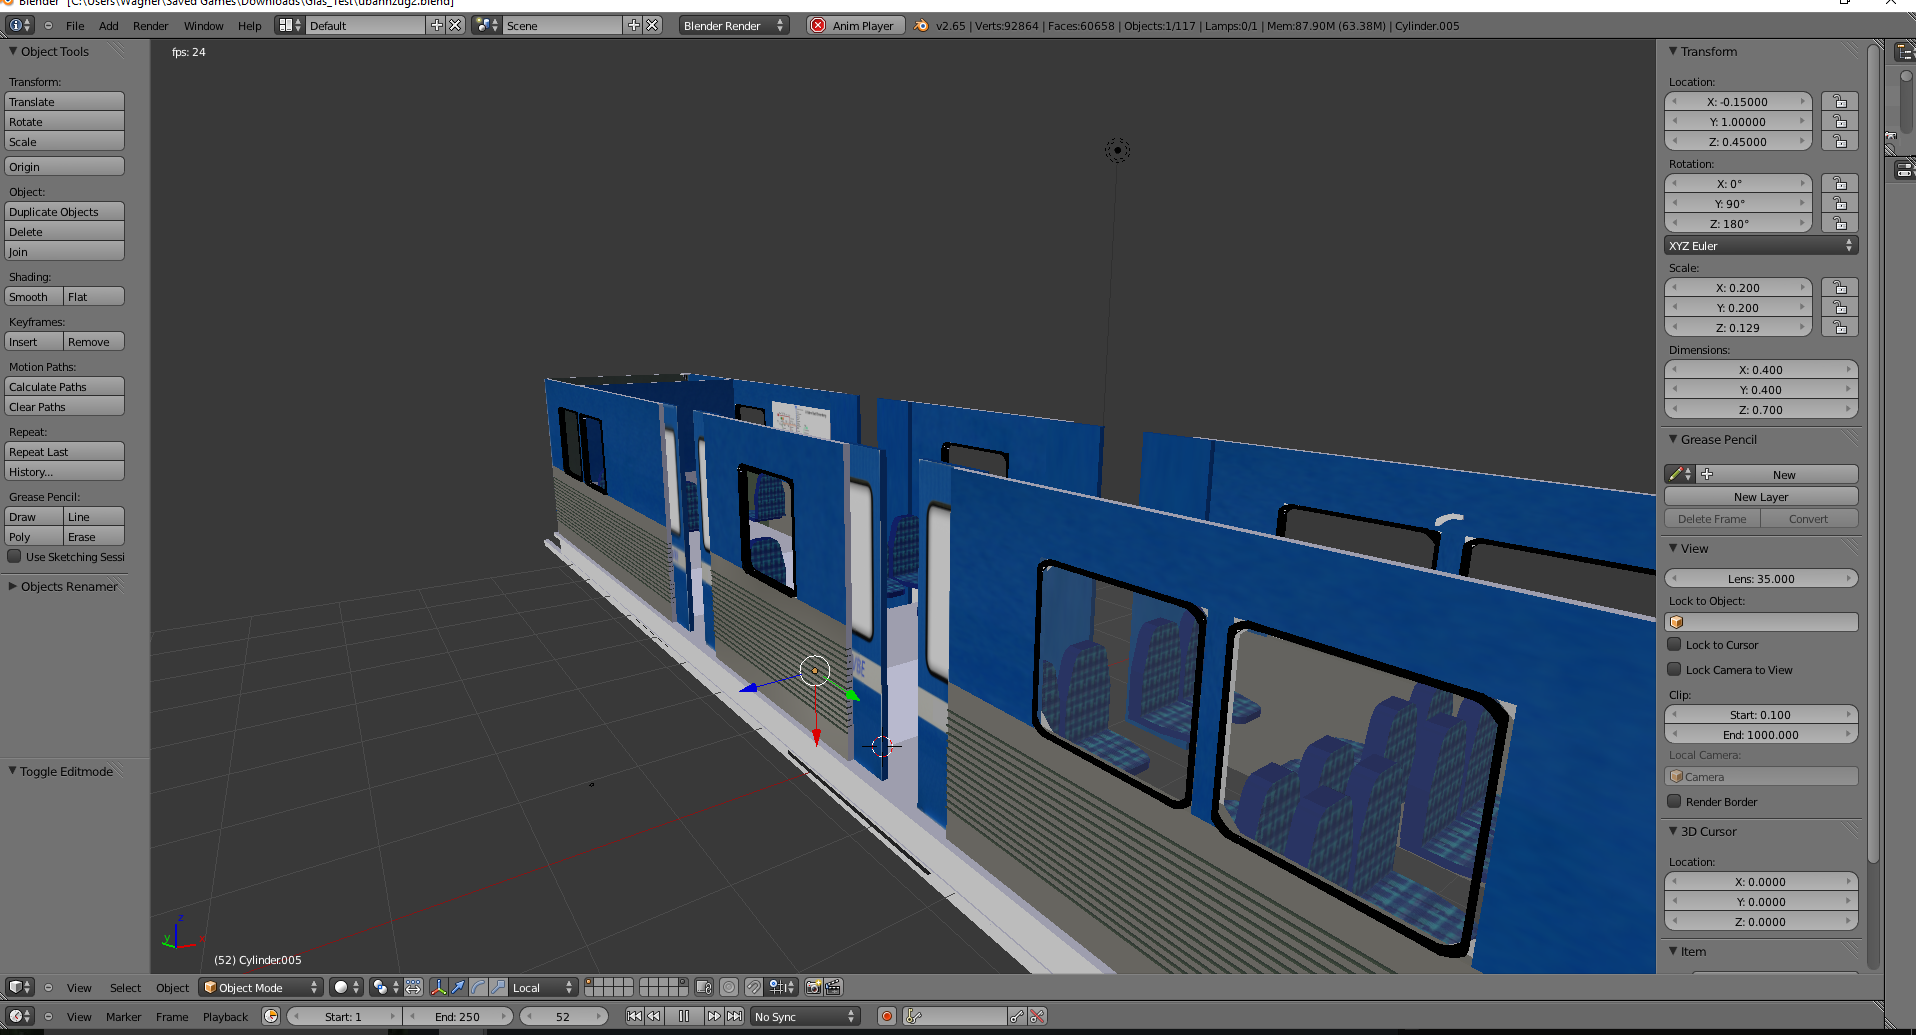Lock the X location padlock icon
The image size is (1916, 1035).
pyautogui.click(x=1839, y=101)
